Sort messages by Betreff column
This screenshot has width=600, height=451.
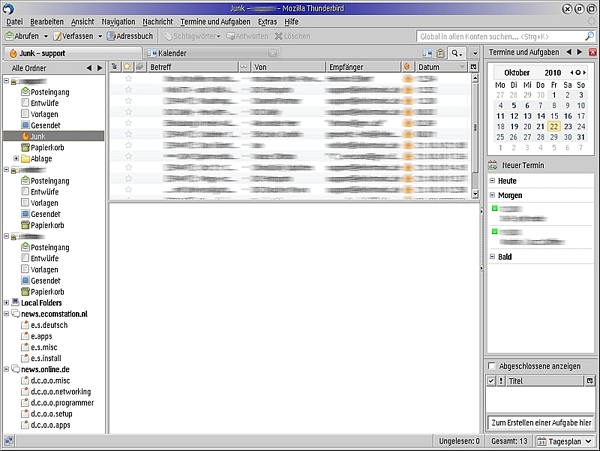click(x=190, y=67)
